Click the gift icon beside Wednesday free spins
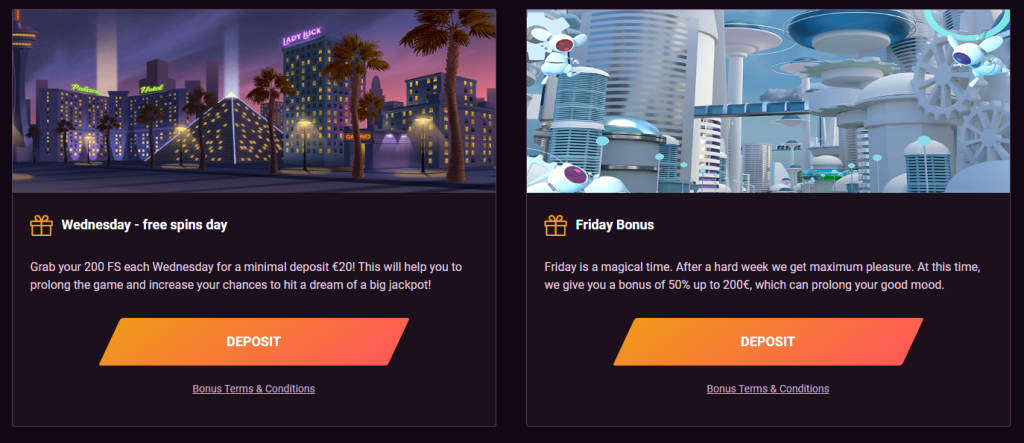This screenshot has height=443, width=1024. tap(41, 225)
